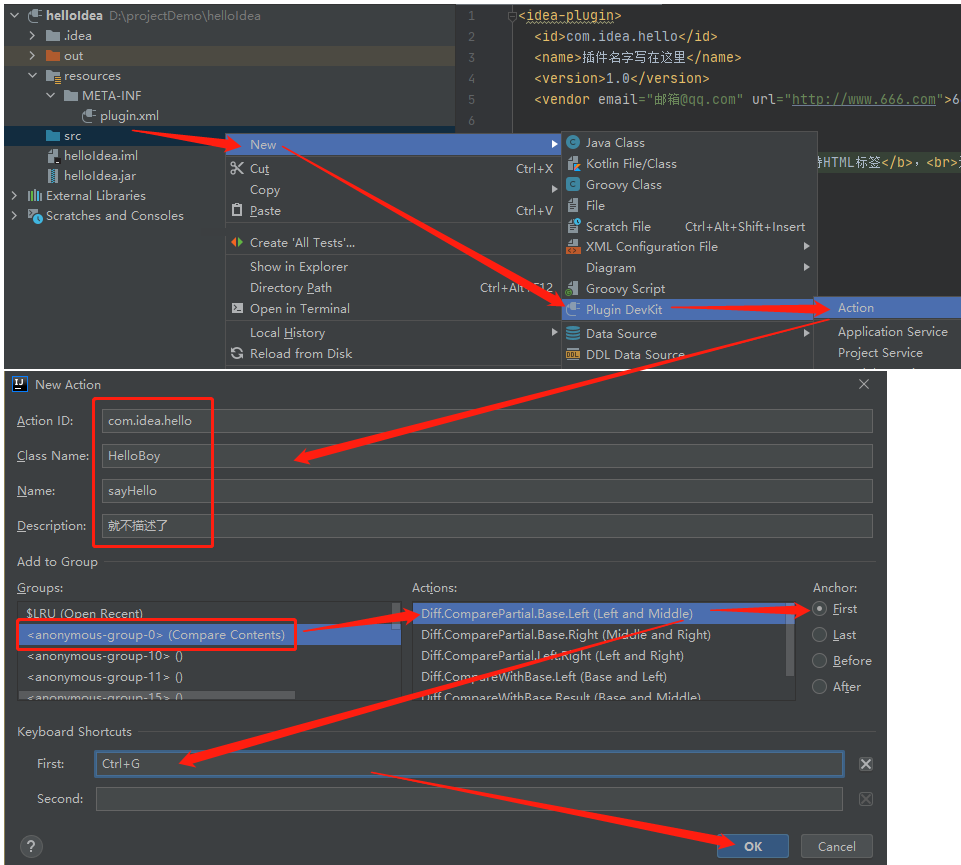The image size is (961, 865).
Task: Clear the Second keyboard shortcut field
Action: (865, 799)
